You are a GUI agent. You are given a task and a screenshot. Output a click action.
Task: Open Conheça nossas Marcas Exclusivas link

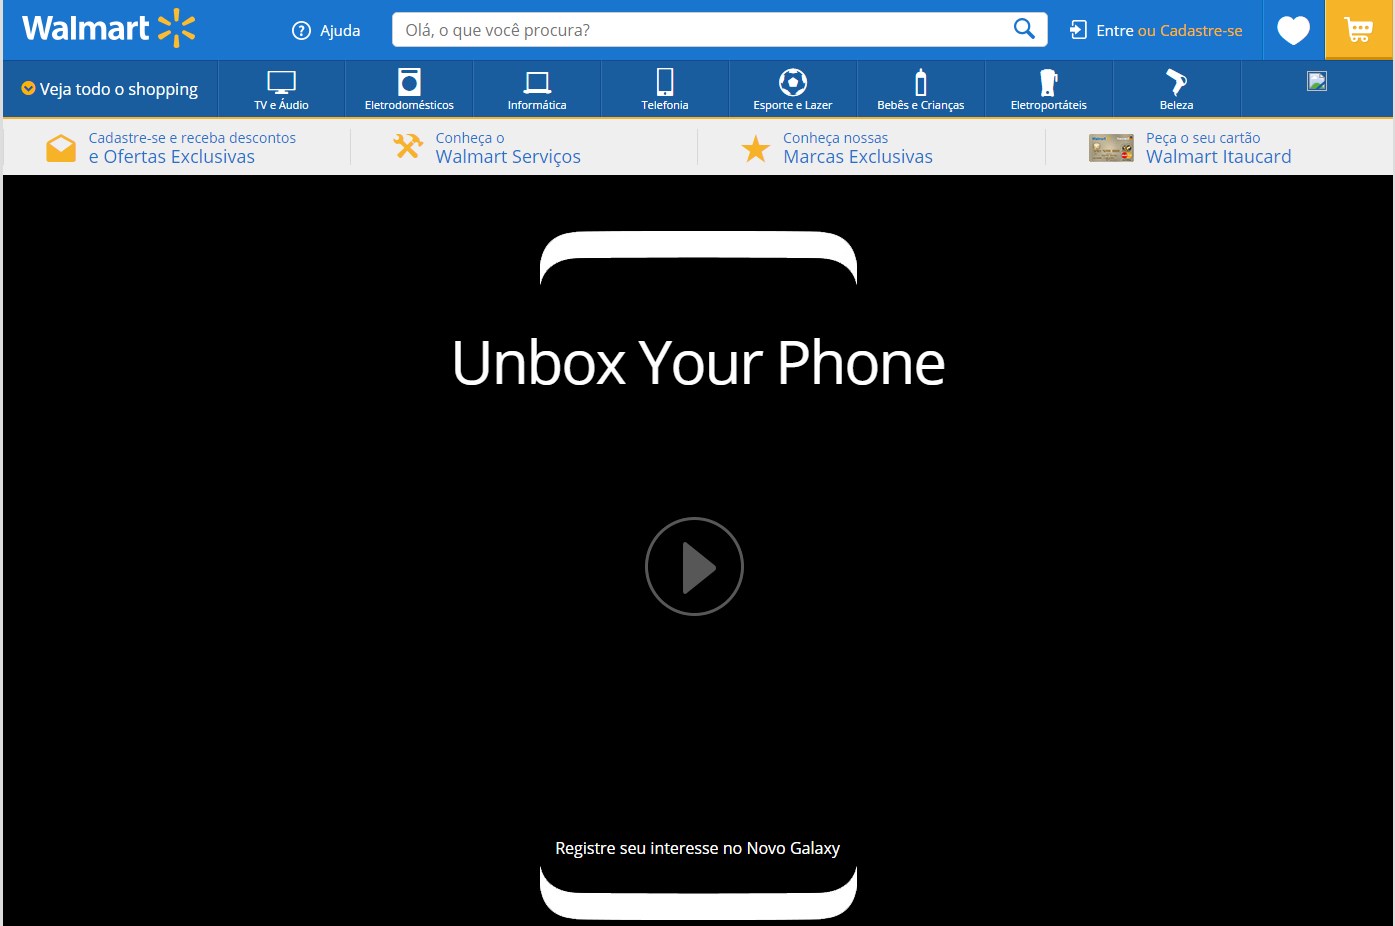(858, 147)
